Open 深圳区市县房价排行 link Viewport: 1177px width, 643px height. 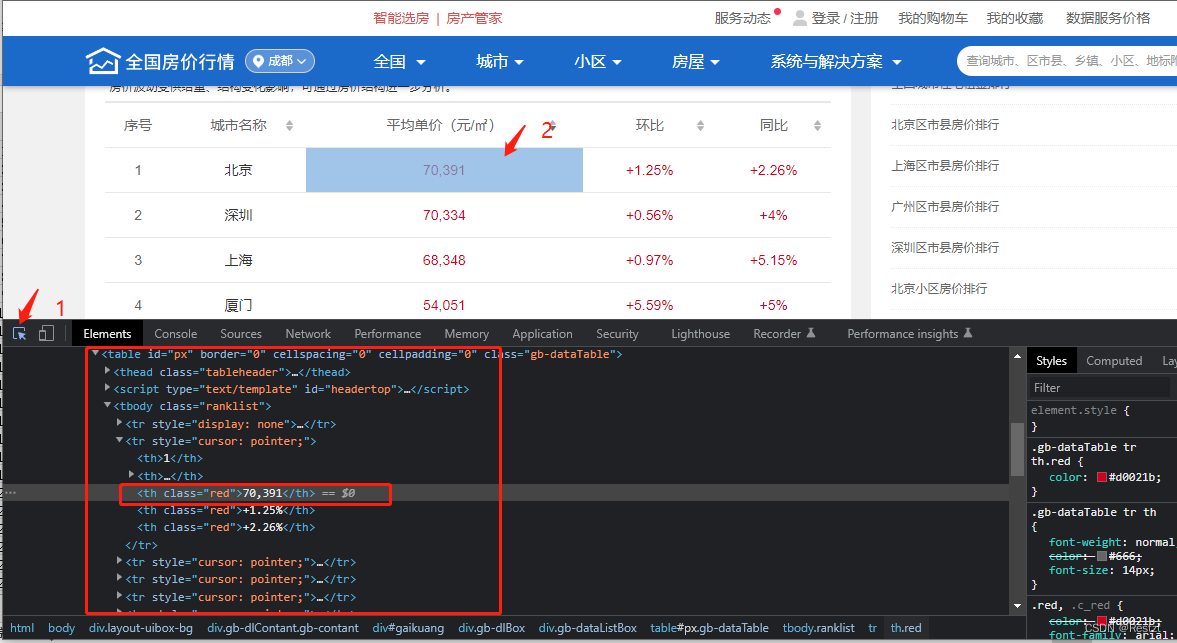[x=945, y=248]
